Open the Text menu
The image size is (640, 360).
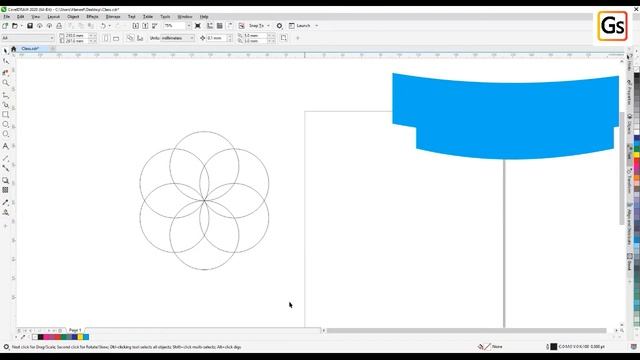click(131, 17)
